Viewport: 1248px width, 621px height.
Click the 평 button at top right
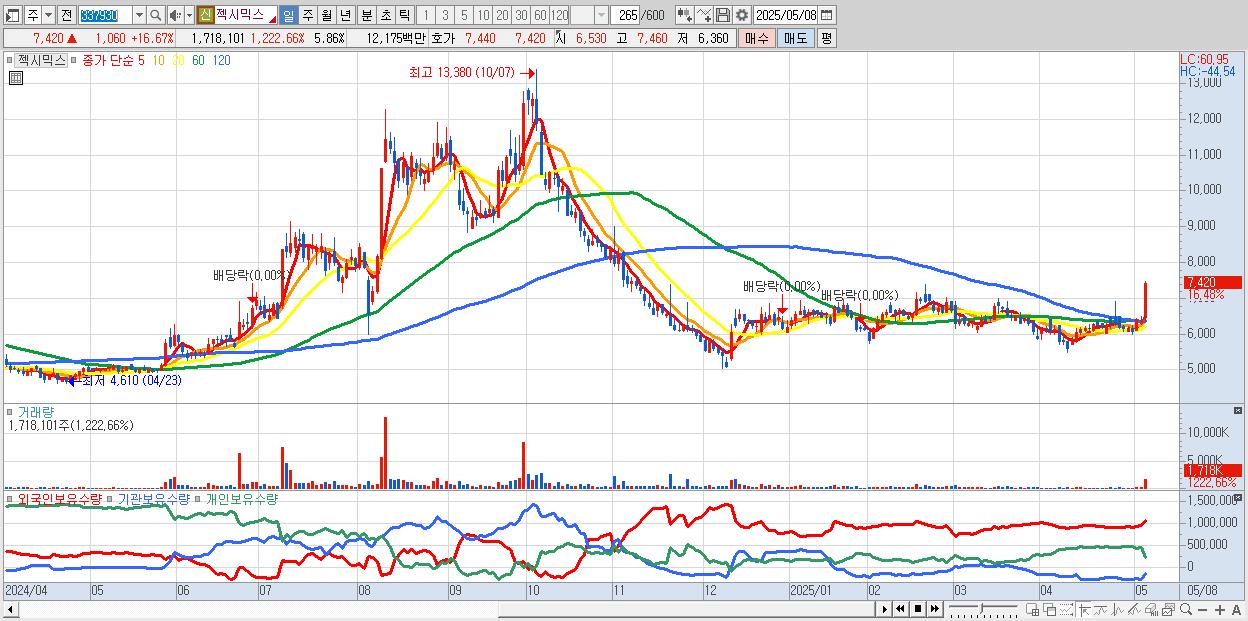(x=826, y=38)
